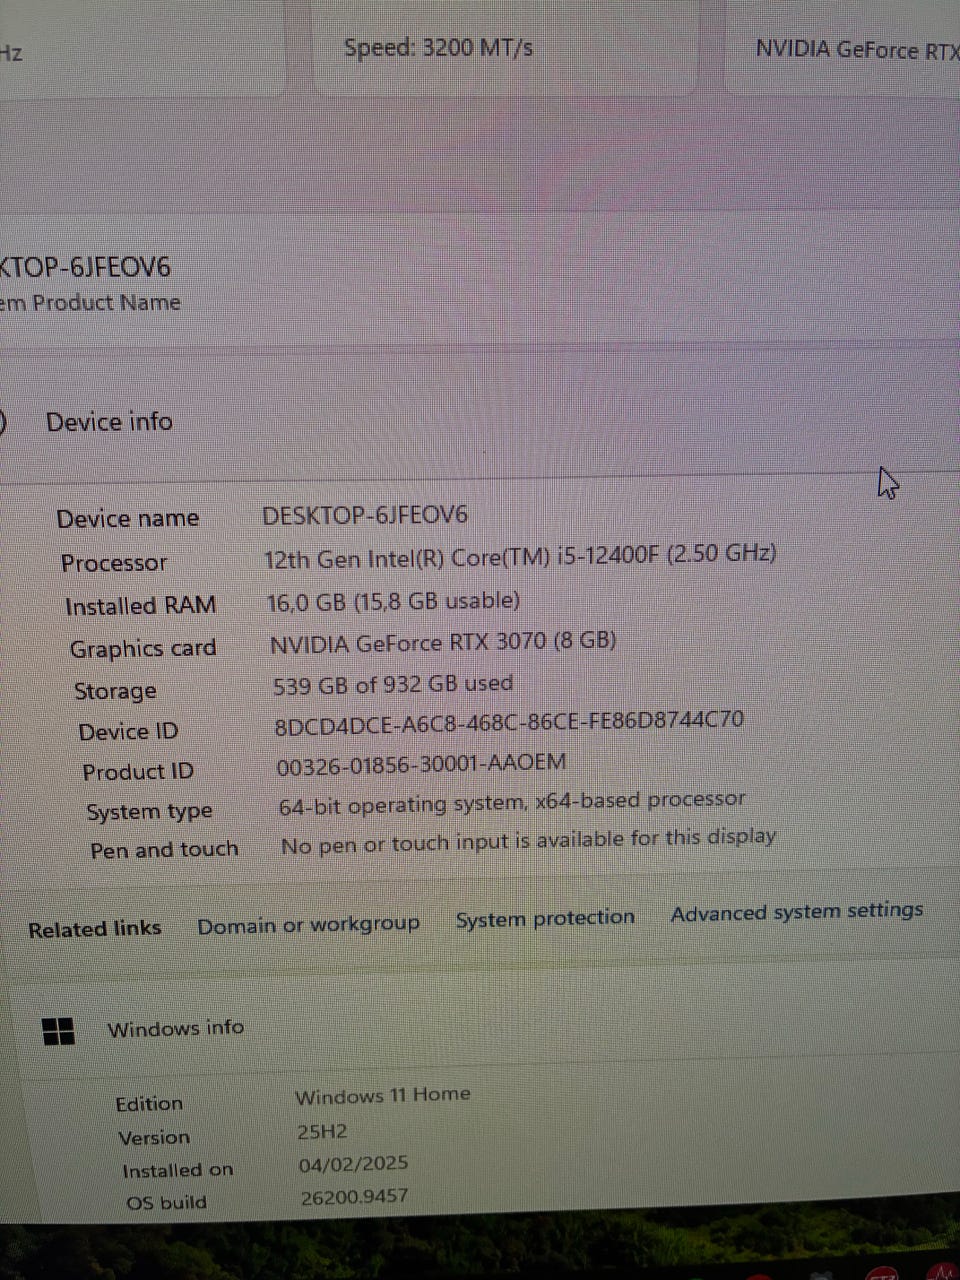The image size is (960, 1280).
Task: Click the Installed RAM label
Action: click(x=140, y=606)
